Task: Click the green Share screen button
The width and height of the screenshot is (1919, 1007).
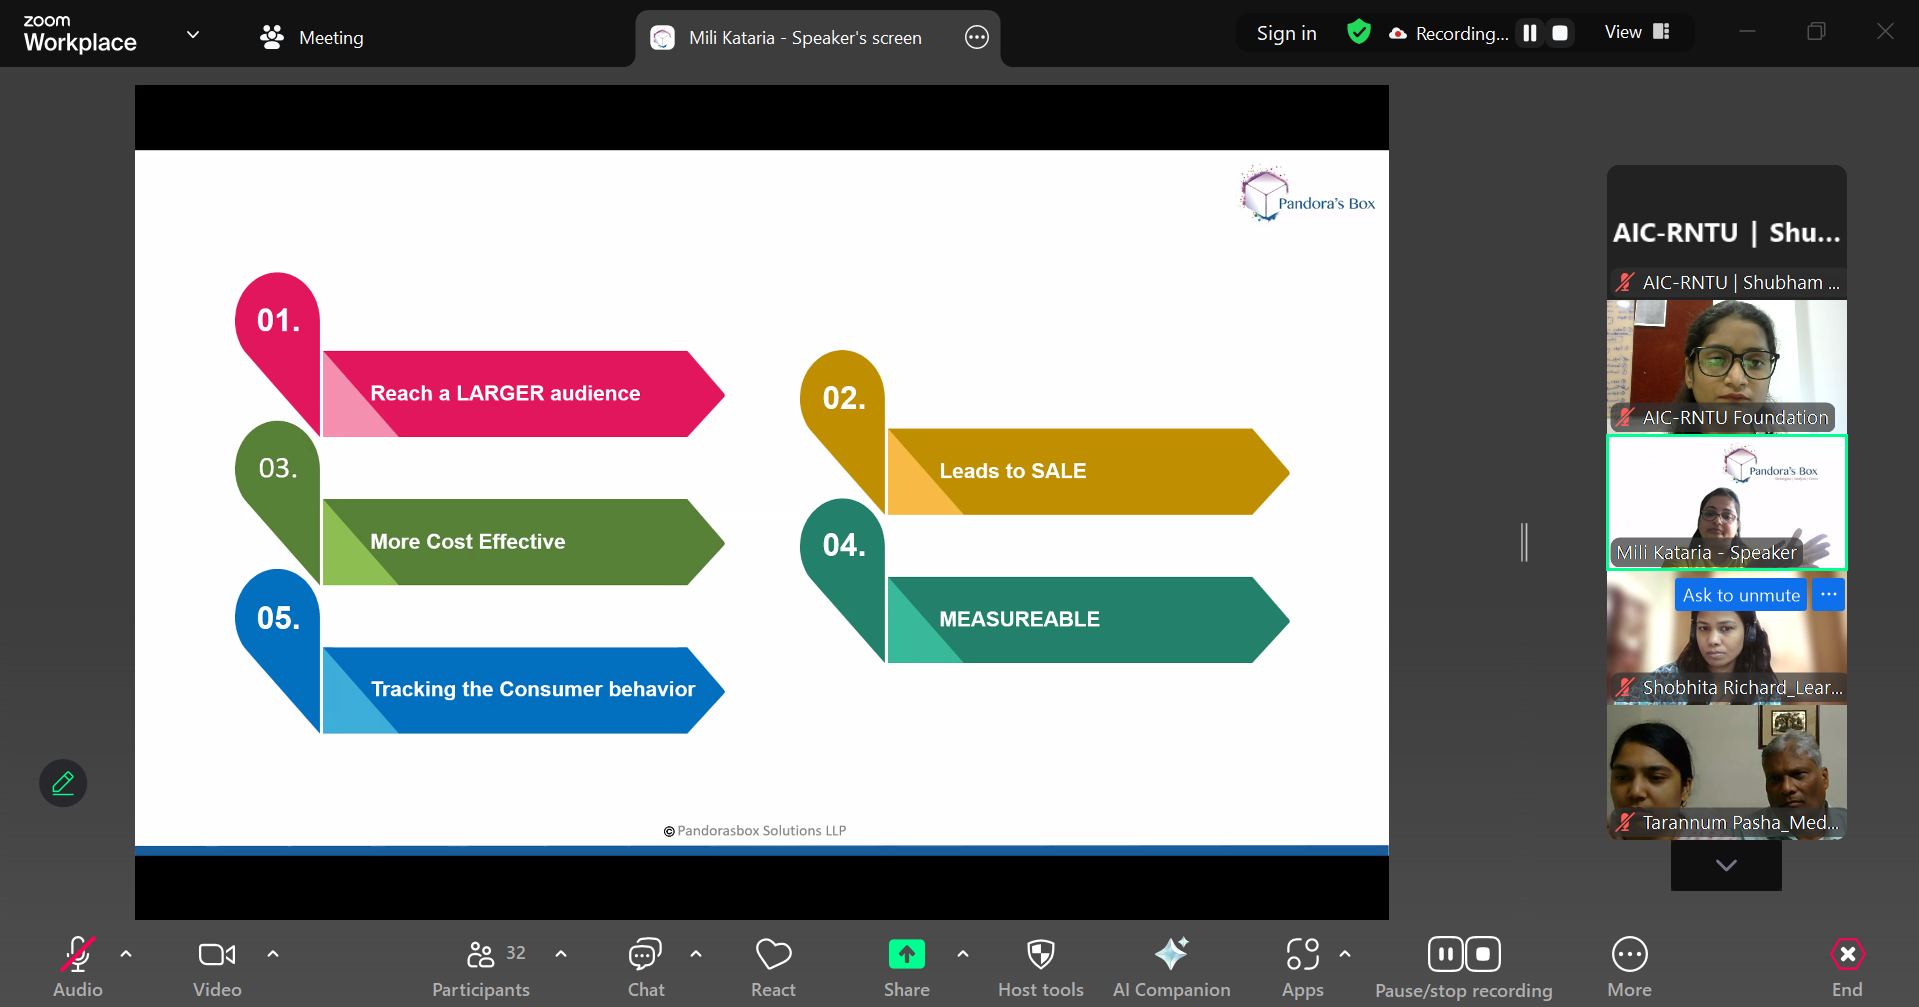Action: (x=906, y=955)
